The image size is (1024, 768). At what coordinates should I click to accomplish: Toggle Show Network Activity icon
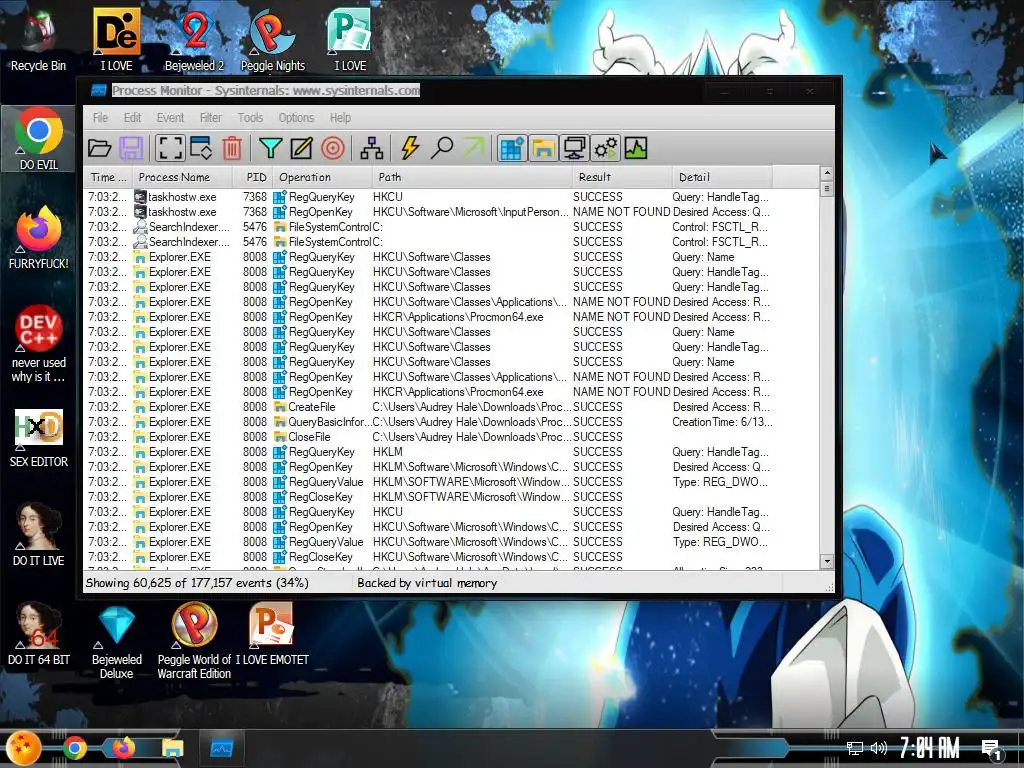[x=575, y=148]
